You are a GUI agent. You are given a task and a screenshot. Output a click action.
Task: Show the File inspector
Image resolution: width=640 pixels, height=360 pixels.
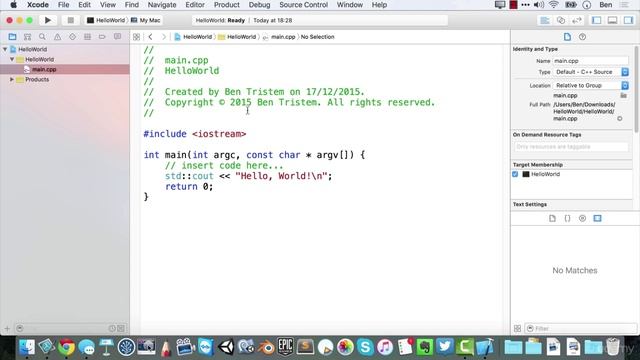tap(567, 37)
